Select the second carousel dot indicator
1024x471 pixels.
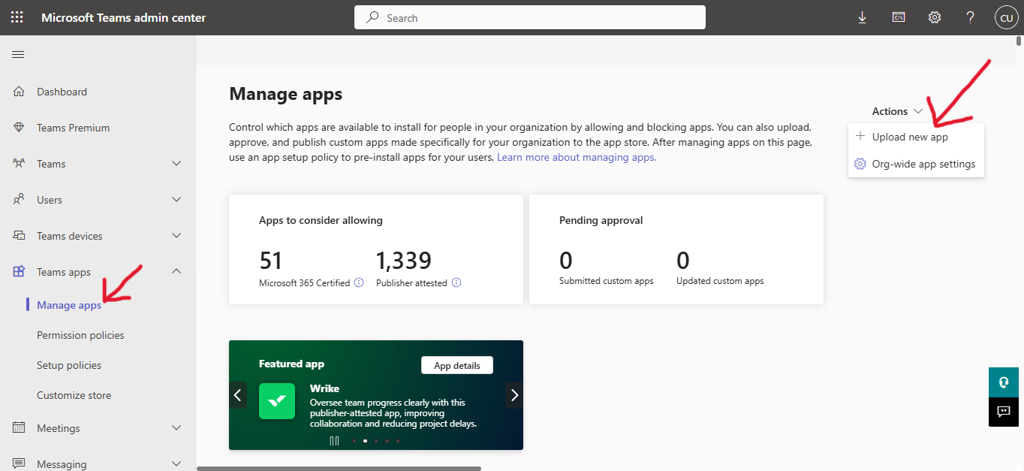click(x=365, y=441)
